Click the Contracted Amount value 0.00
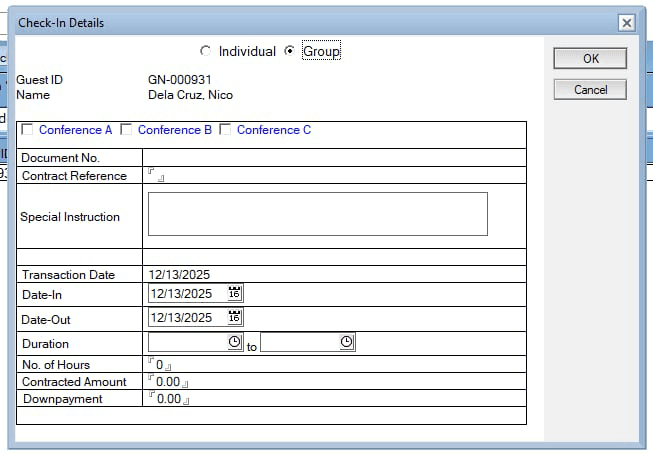 168,382
